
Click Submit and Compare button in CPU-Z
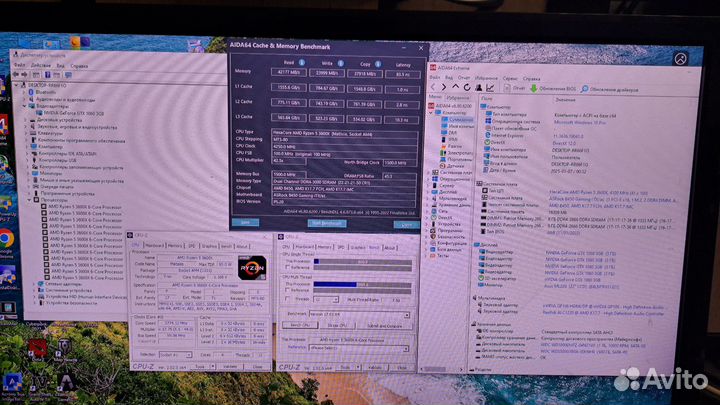tap(384, 326)
